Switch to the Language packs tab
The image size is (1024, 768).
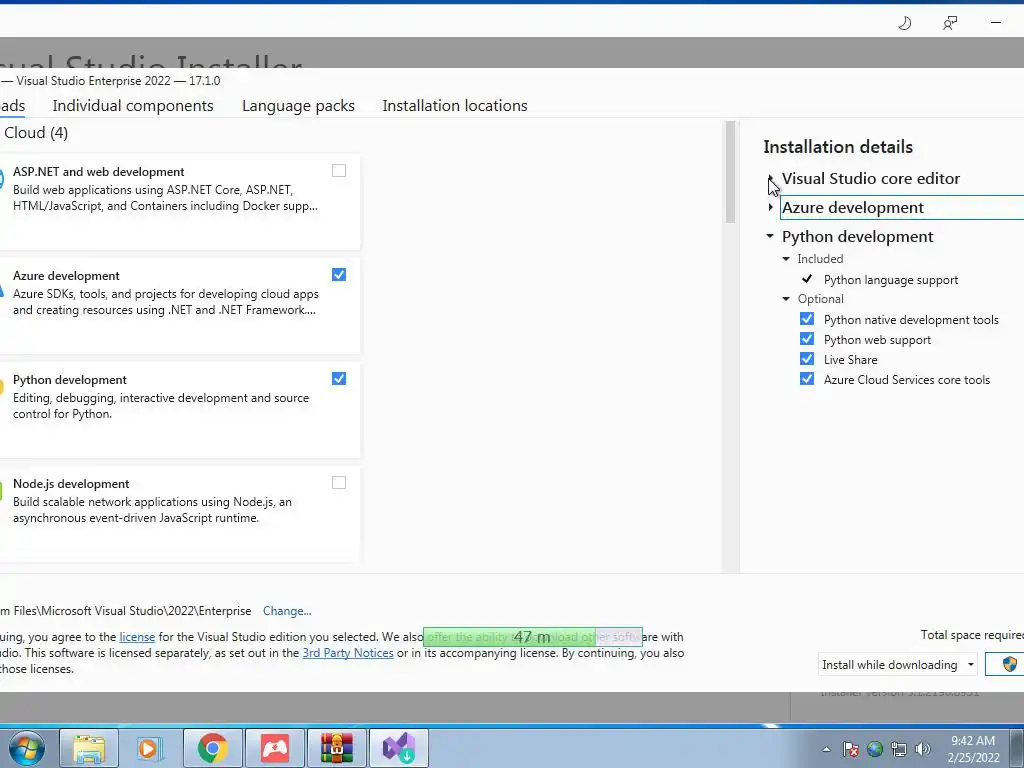click(x=298, y=106)
